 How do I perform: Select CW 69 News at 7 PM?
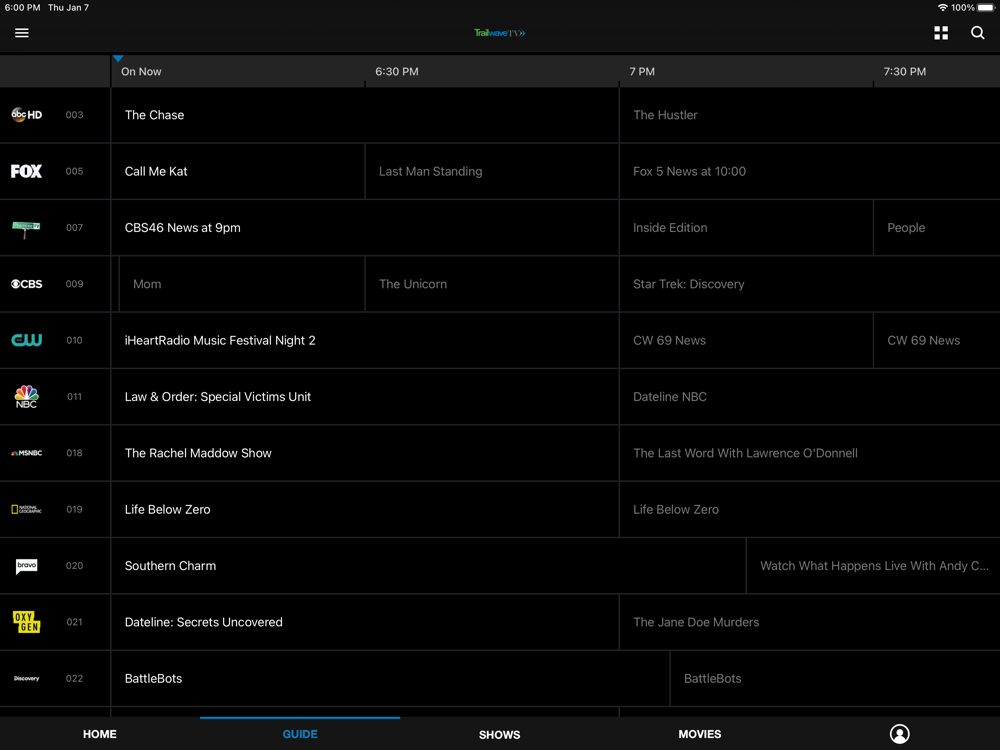click(746, 340)
